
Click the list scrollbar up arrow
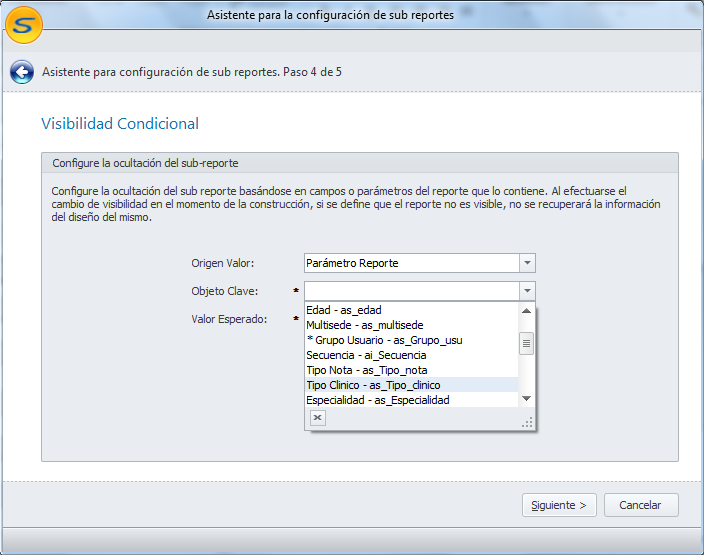pos(527,310)
